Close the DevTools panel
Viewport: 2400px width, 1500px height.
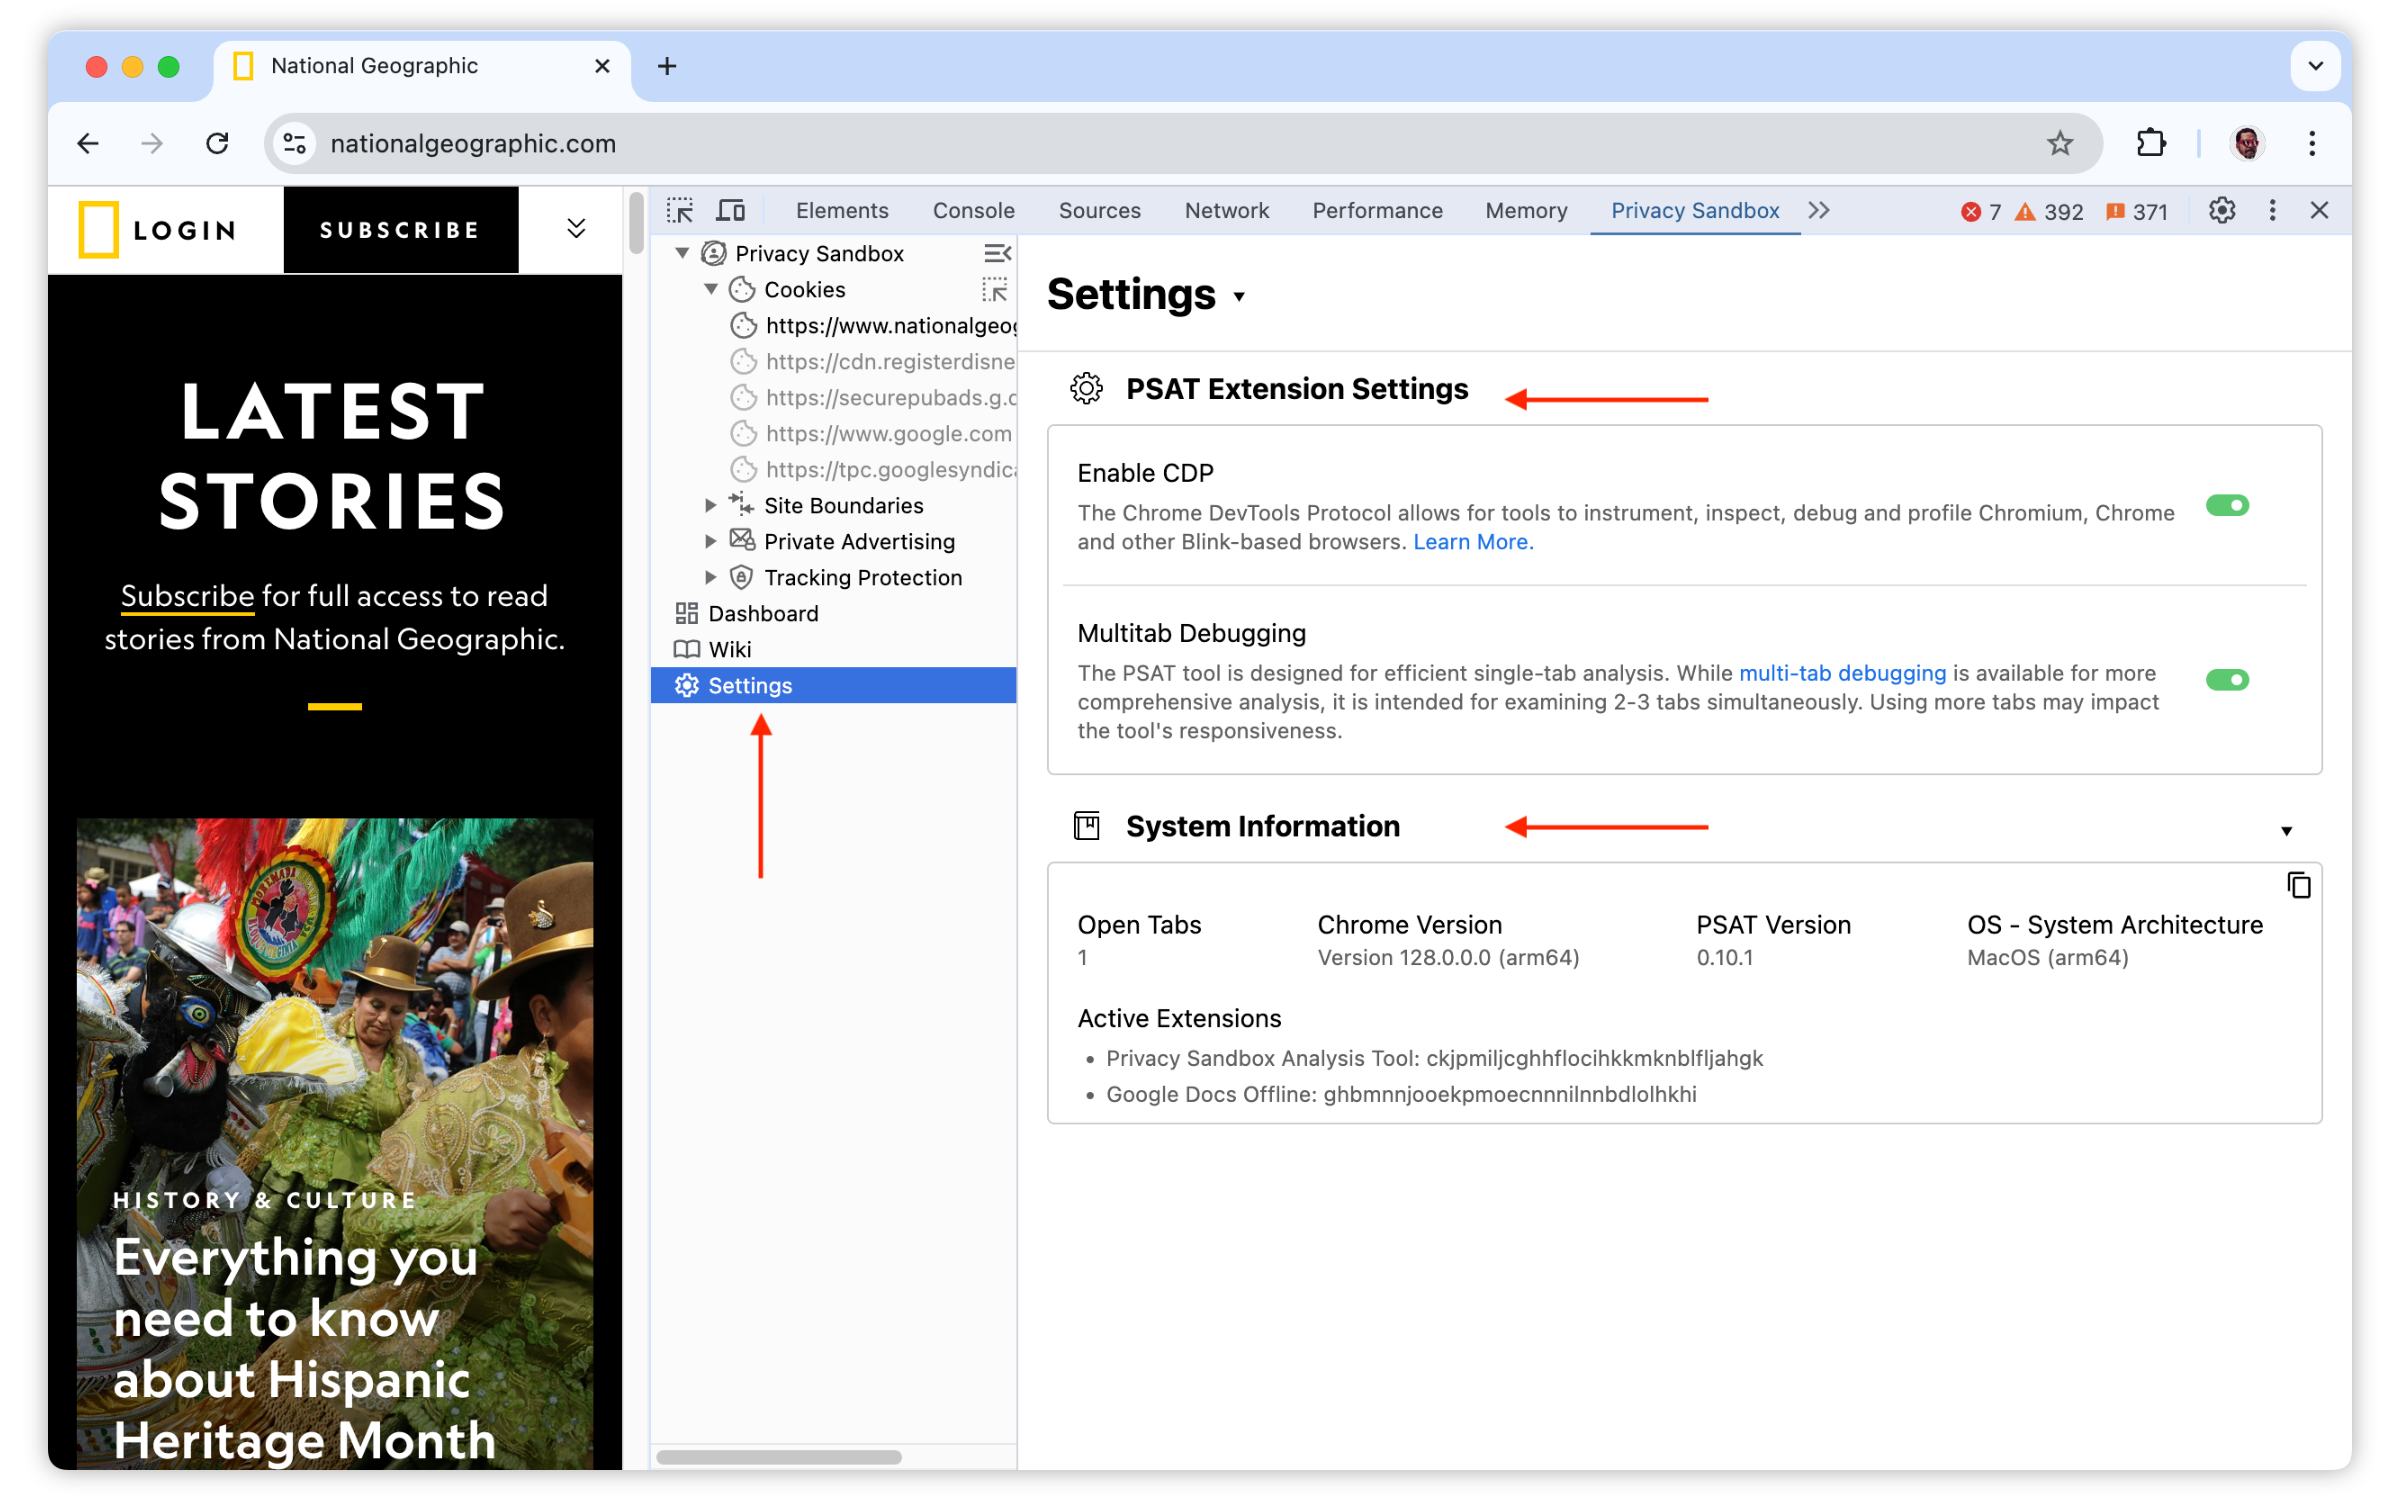tap(2320, 210)
